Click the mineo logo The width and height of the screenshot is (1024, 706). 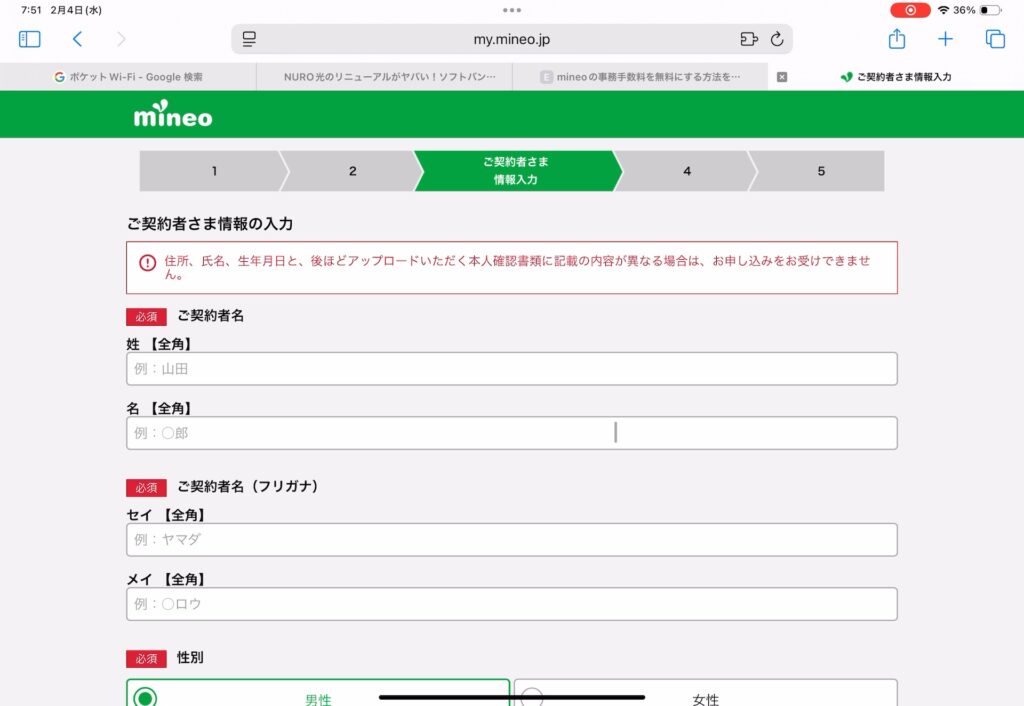173,116
